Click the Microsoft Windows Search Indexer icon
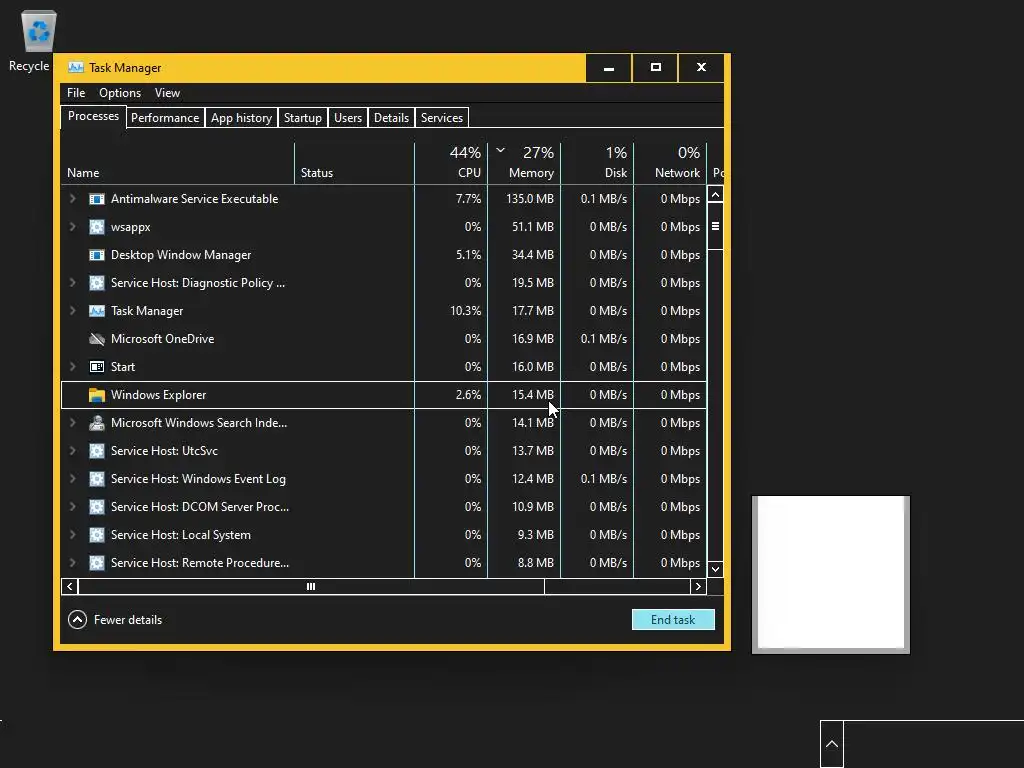The height and width of the screenshot is (768, 1024). (x=97, y=423)
